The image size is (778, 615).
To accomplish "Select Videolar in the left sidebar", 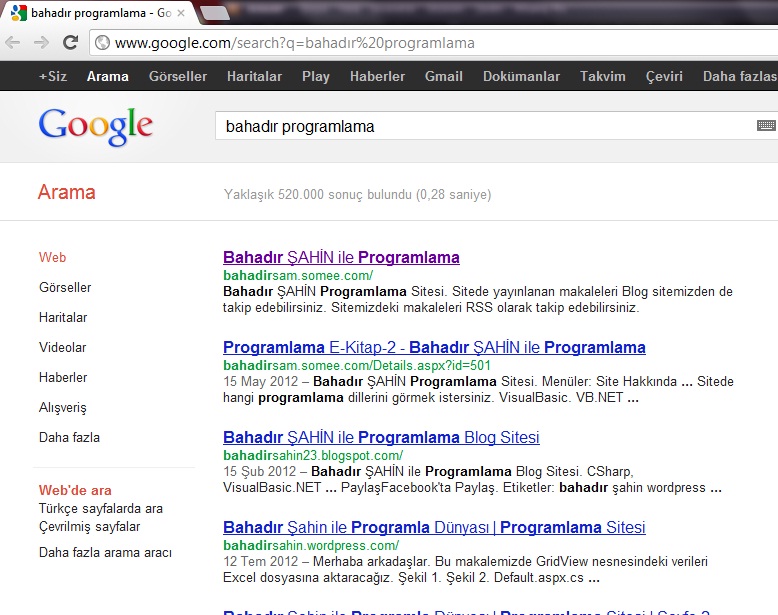I will coord(63,347).
